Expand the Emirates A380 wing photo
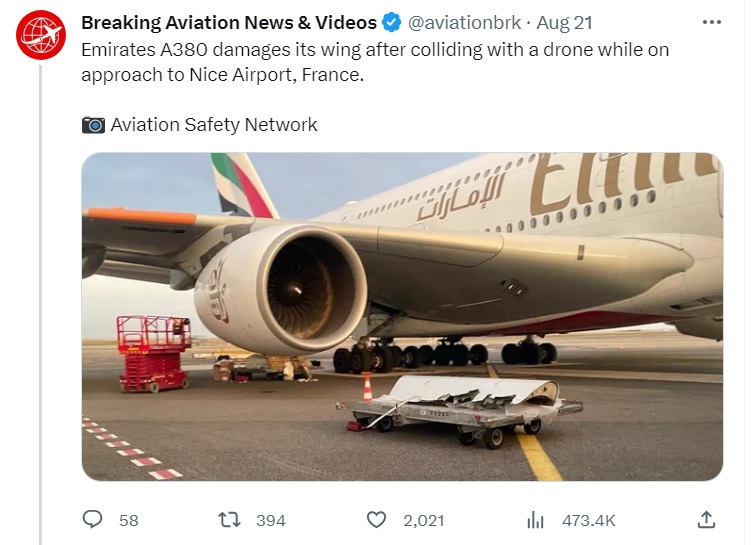 pyautogui.click(x=402, y=316)
